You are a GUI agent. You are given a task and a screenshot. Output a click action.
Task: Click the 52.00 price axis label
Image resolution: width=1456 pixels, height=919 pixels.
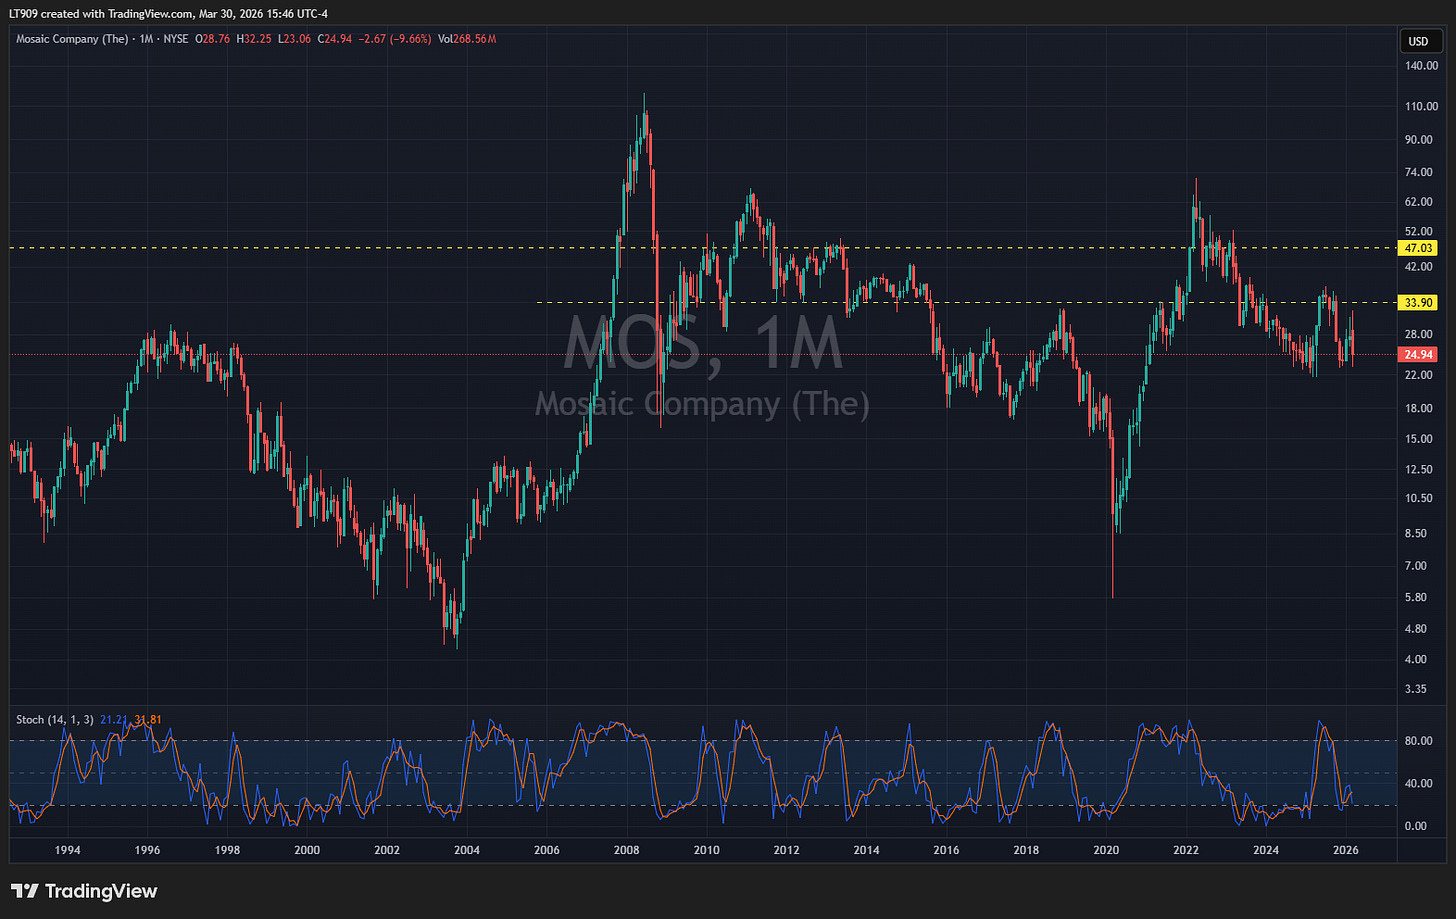point(1420,232)
